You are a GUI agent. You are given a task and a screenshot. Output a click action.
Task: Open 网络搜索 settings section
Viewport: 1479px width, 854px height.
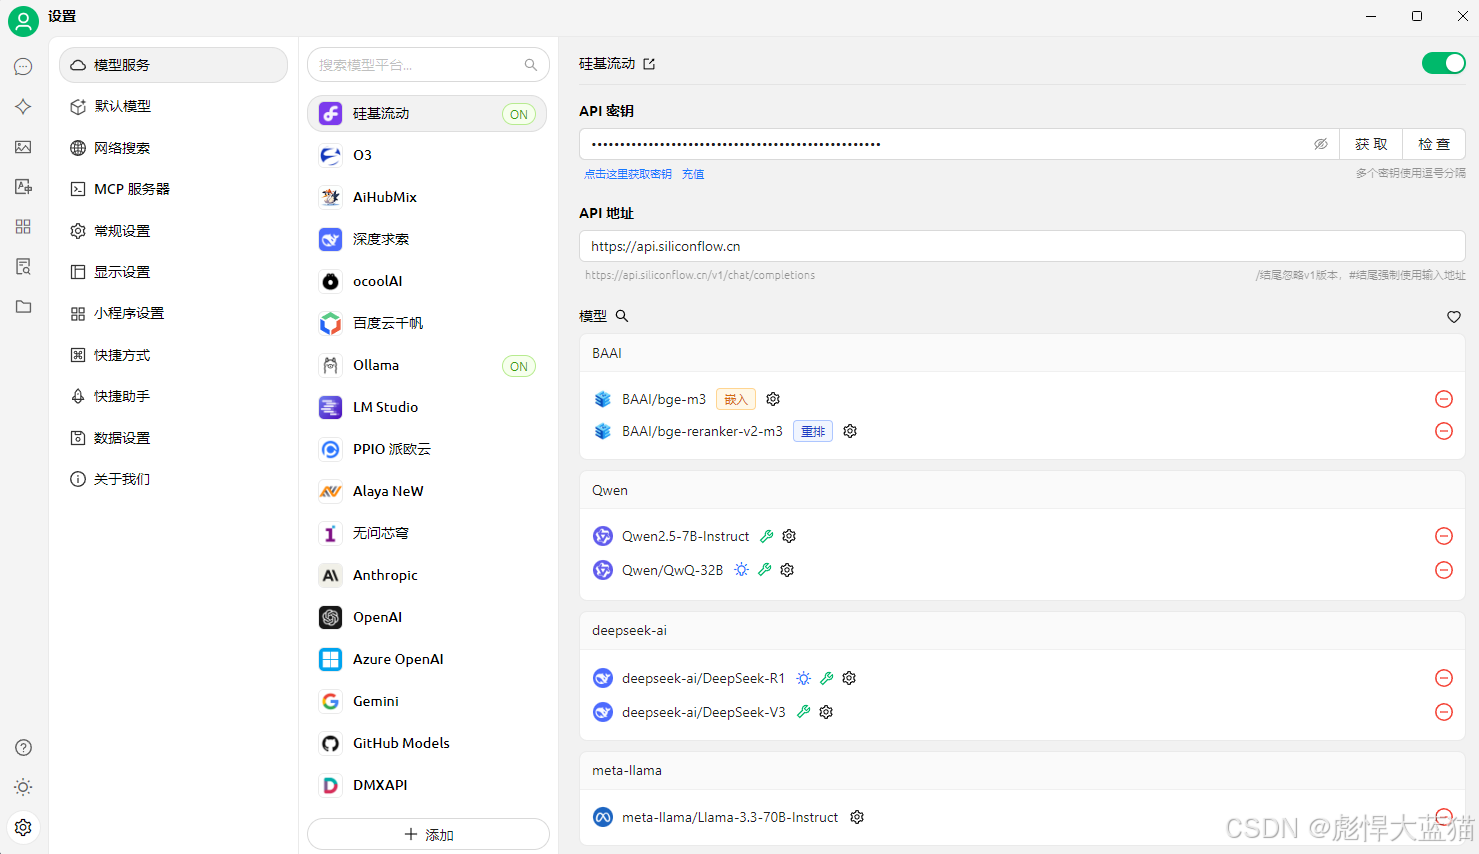pyautogui.click(x=174, y=148)
